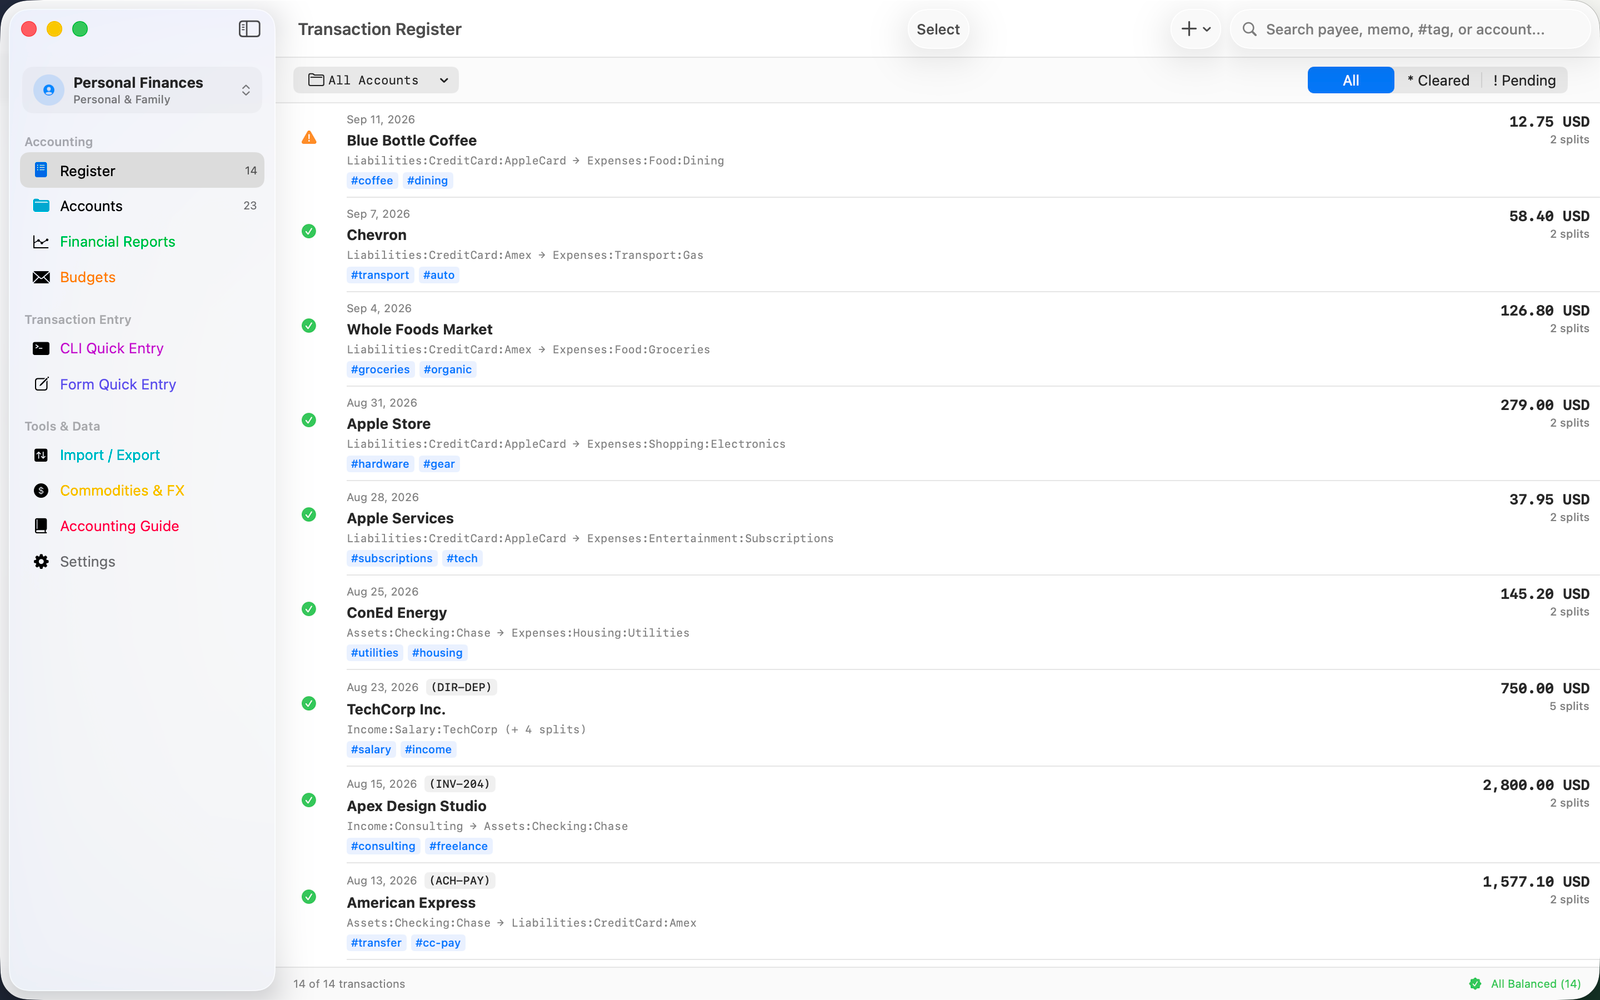Click the #coffee tag
This screenshot has width=1600, height=1000.
372,181
